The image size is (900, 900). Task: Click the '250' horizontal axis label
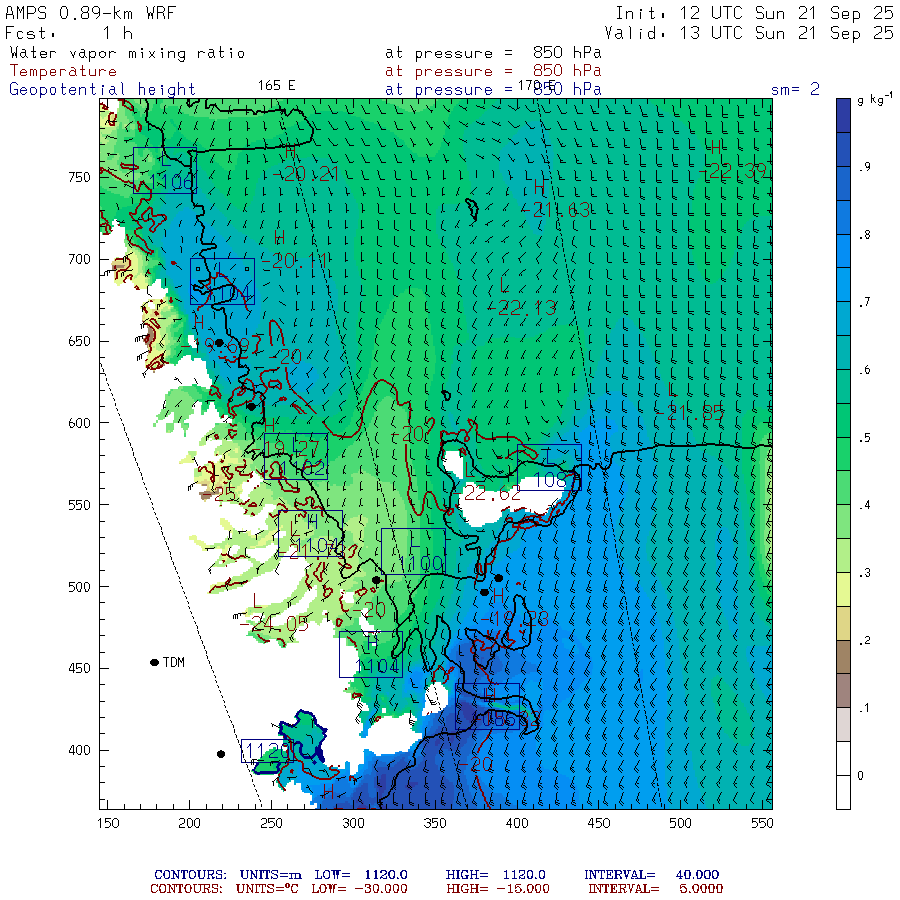(271, 823)
